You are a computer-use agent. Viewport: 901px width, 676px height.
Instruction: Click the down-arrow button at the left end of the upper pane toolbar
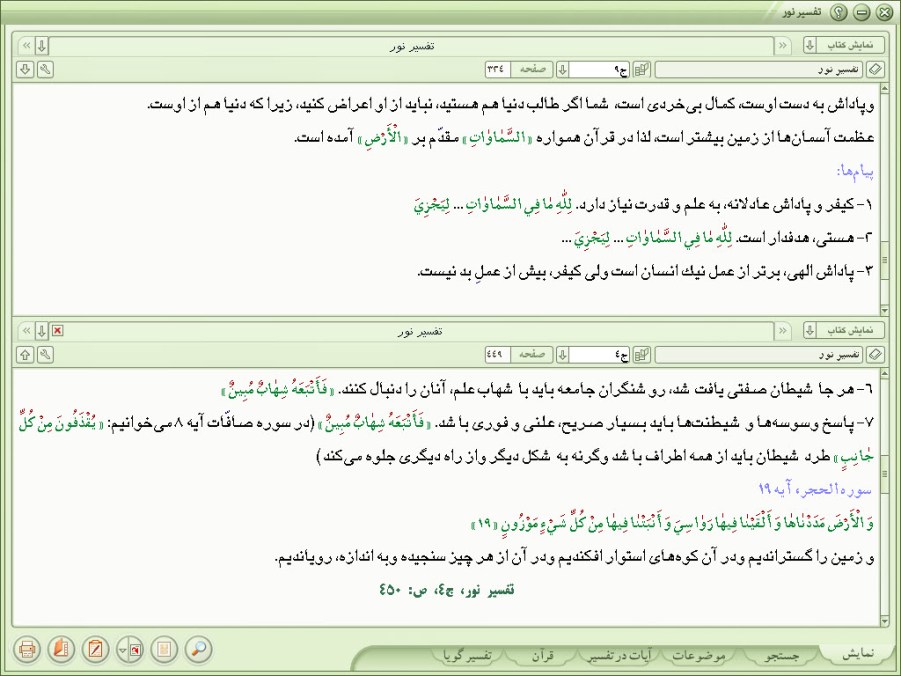(x=25, y=70)
